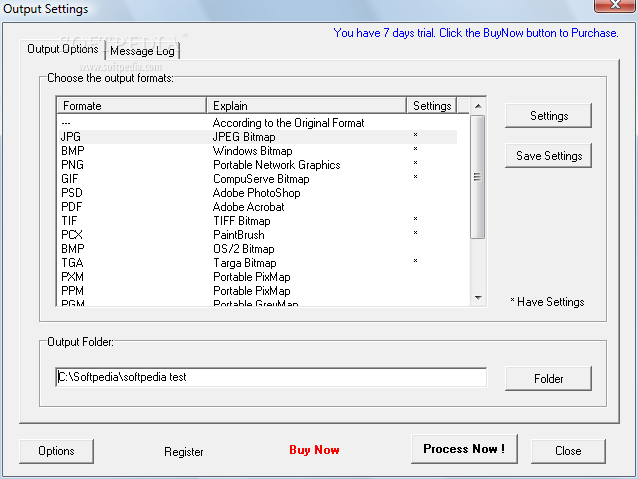Click the Settings column header

coord(432,106)
